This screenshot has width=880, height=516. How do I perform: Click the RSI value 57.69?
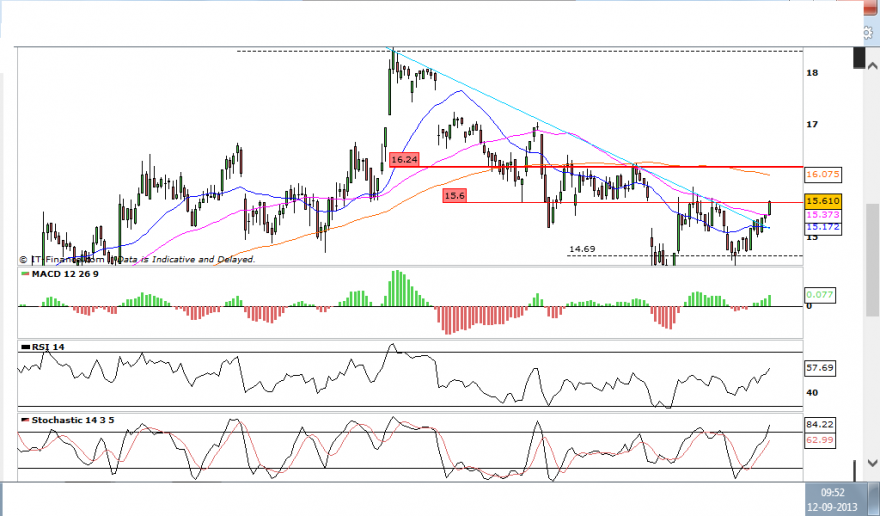click(x=819, y=368)
